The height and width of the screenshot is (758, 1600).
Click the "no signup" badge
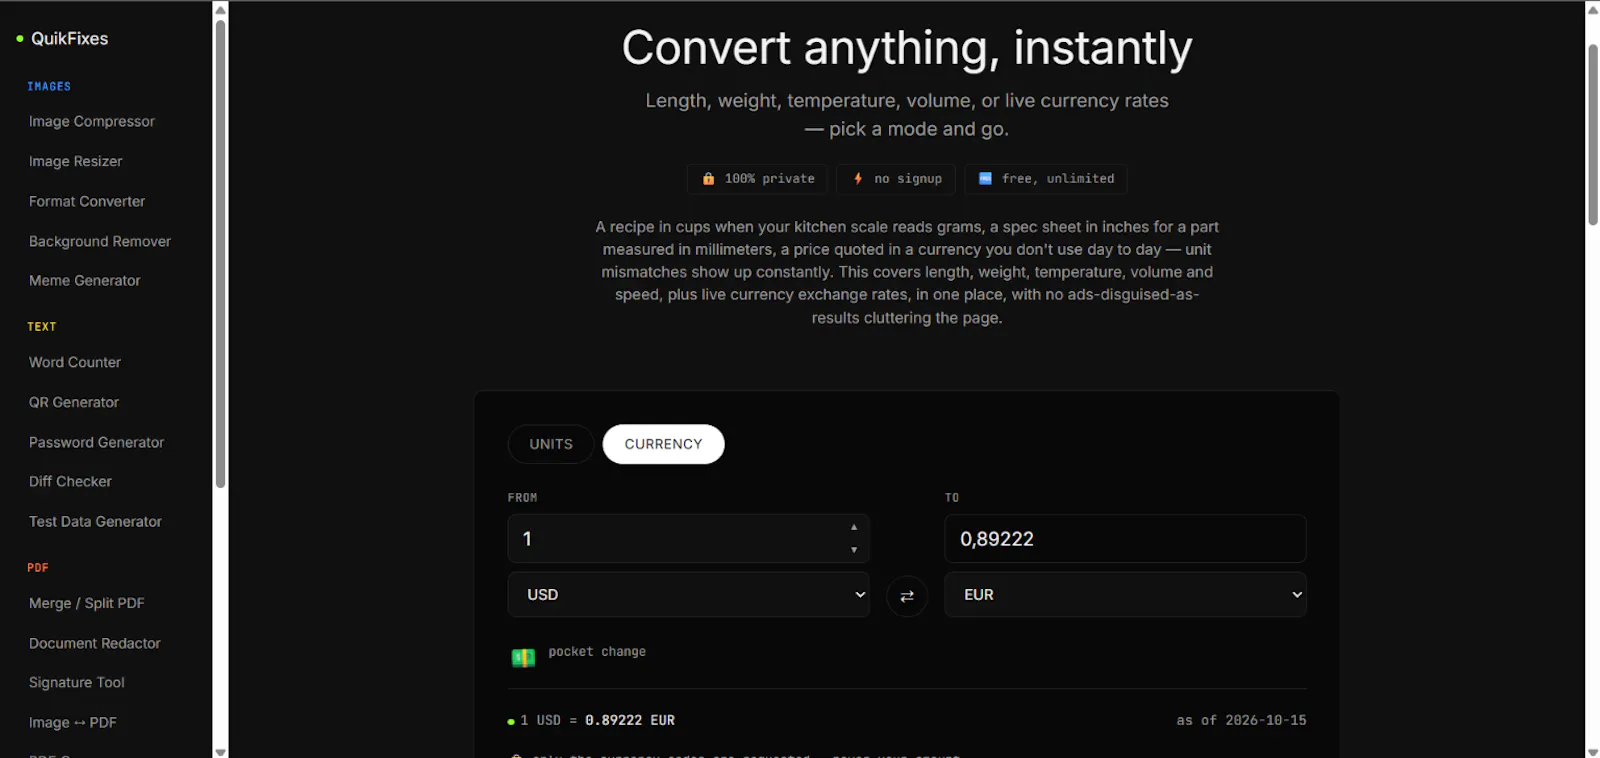(896, 179)
